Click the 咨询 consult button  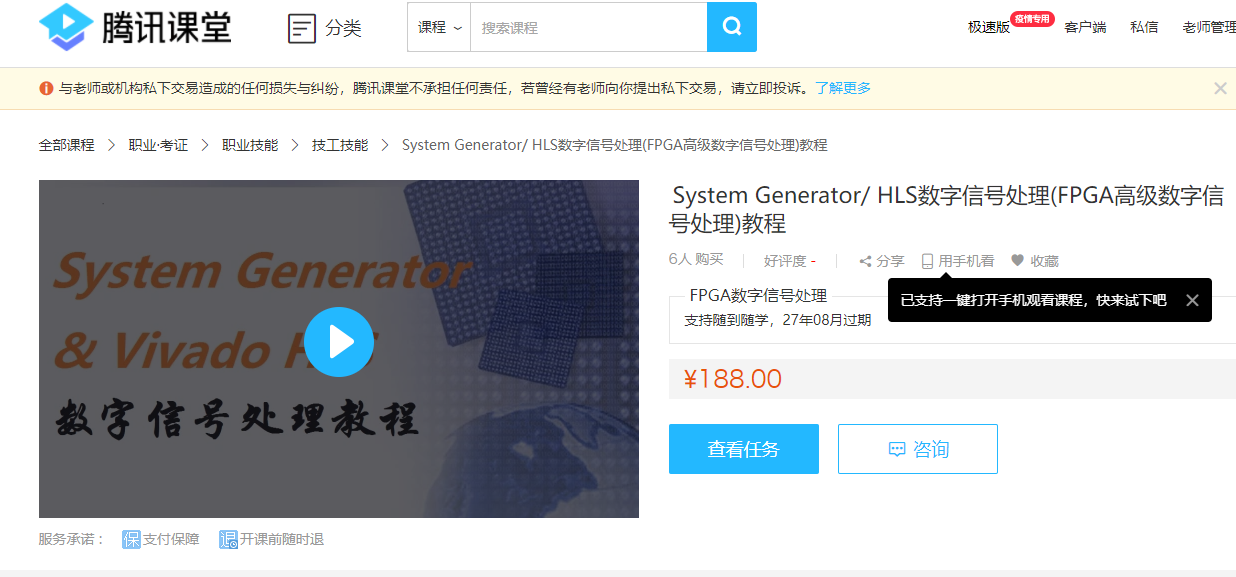pyautogui.click(x=918, y=449)
